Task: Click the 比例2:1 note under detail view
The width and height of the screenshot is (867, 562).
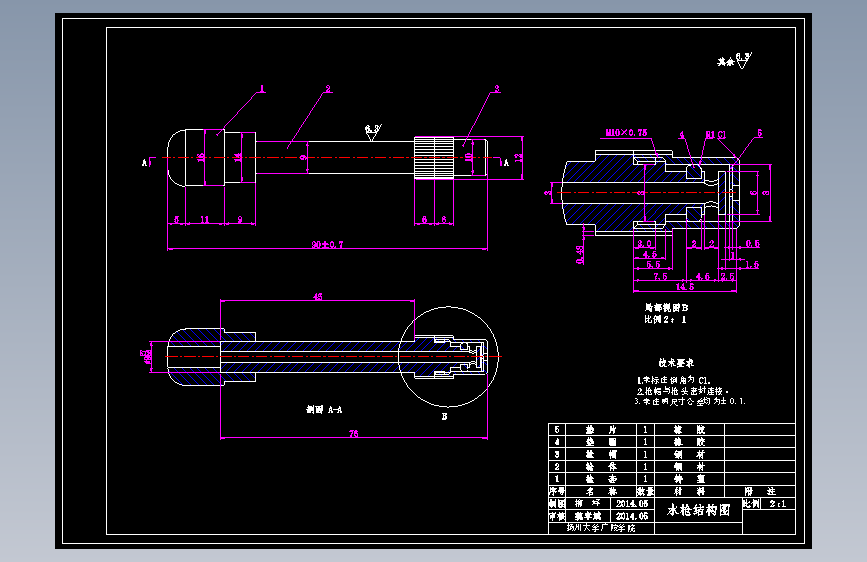Action: click(x=665, y=320)
